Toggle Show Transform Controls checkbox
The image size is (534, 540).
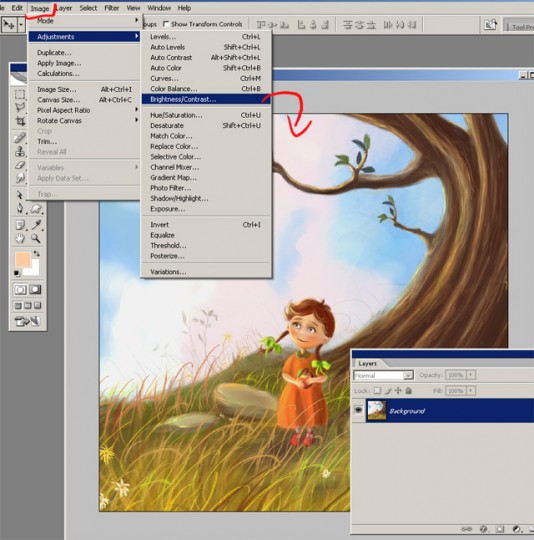pyautogui.click(x=166, y=24)
